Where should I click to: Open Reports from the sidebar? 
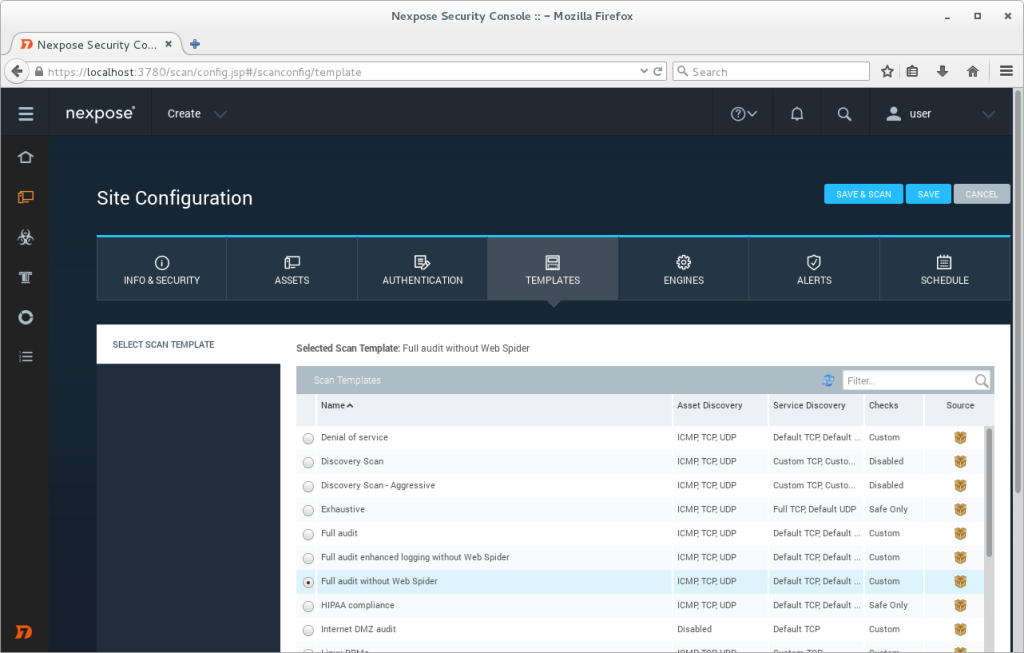(x=25, y=317)
